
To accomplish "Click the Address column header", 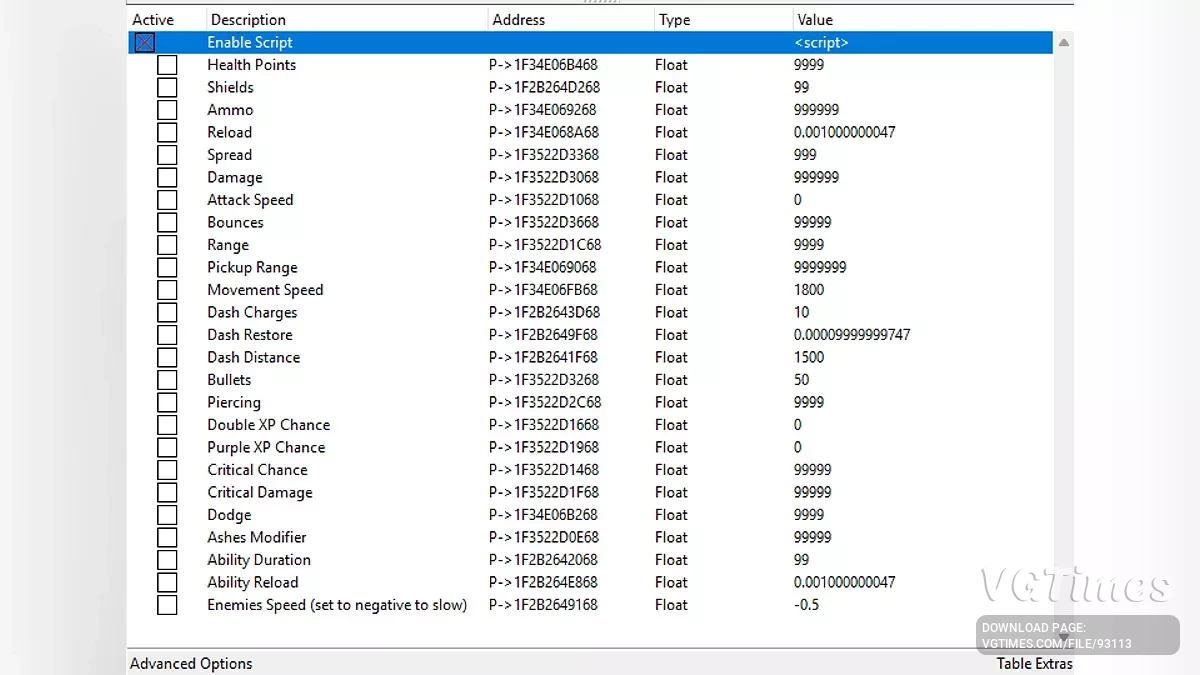I will (x=518, y=20).
